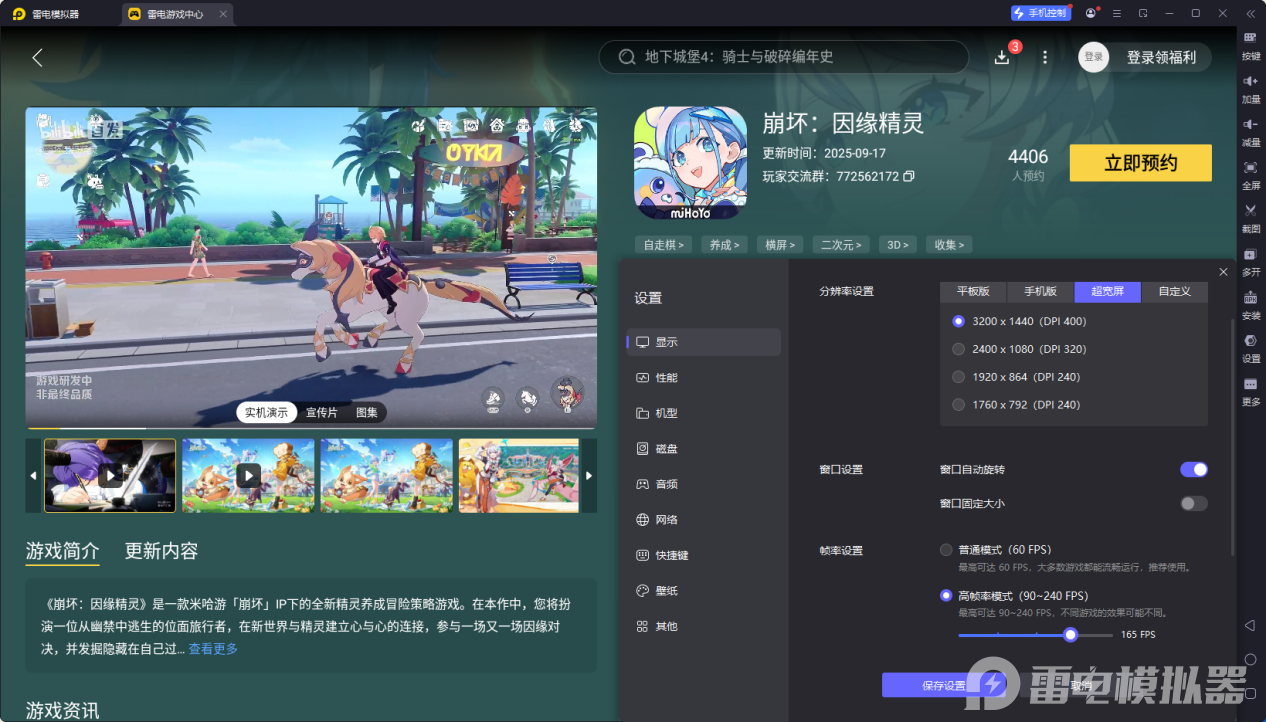Click the 立即预约 pre-register button
1266x722 pixels.
click(1140, 162)
